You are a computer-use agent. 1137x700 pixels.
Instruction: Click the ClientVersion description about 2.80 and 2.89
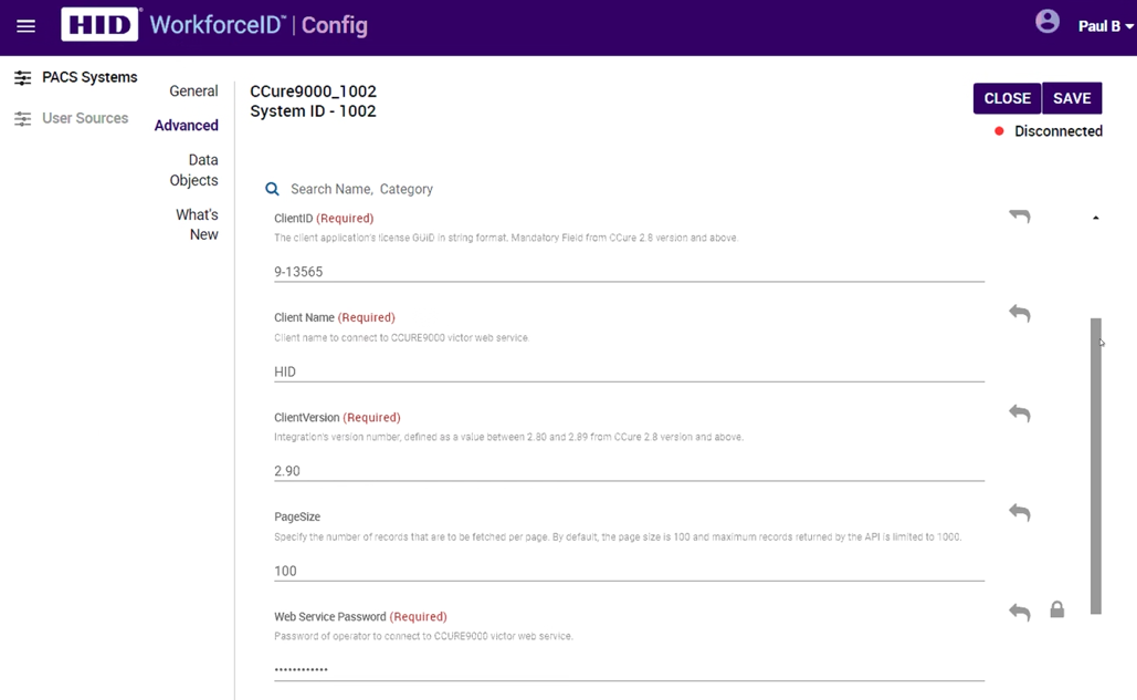click(x=508, y=437)
